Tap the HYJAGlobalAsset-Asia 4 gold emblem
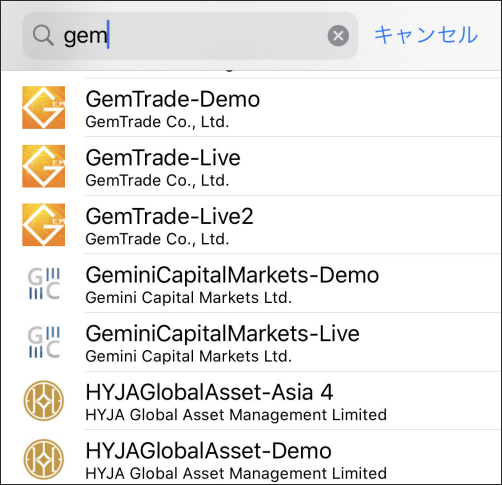The height and width of the screenshot is (485, 502). click(44, 401)
